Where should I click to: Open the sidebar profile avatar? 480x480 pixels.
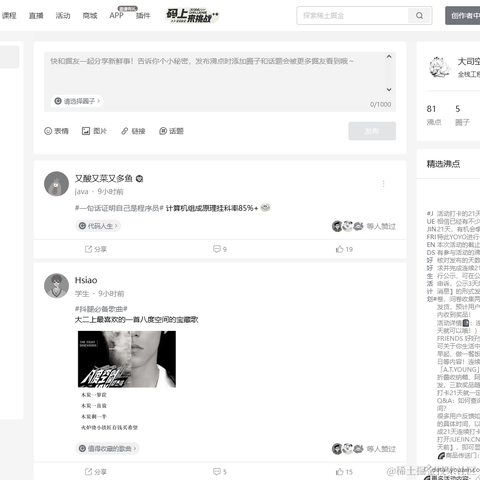click(x=439, y=67)
